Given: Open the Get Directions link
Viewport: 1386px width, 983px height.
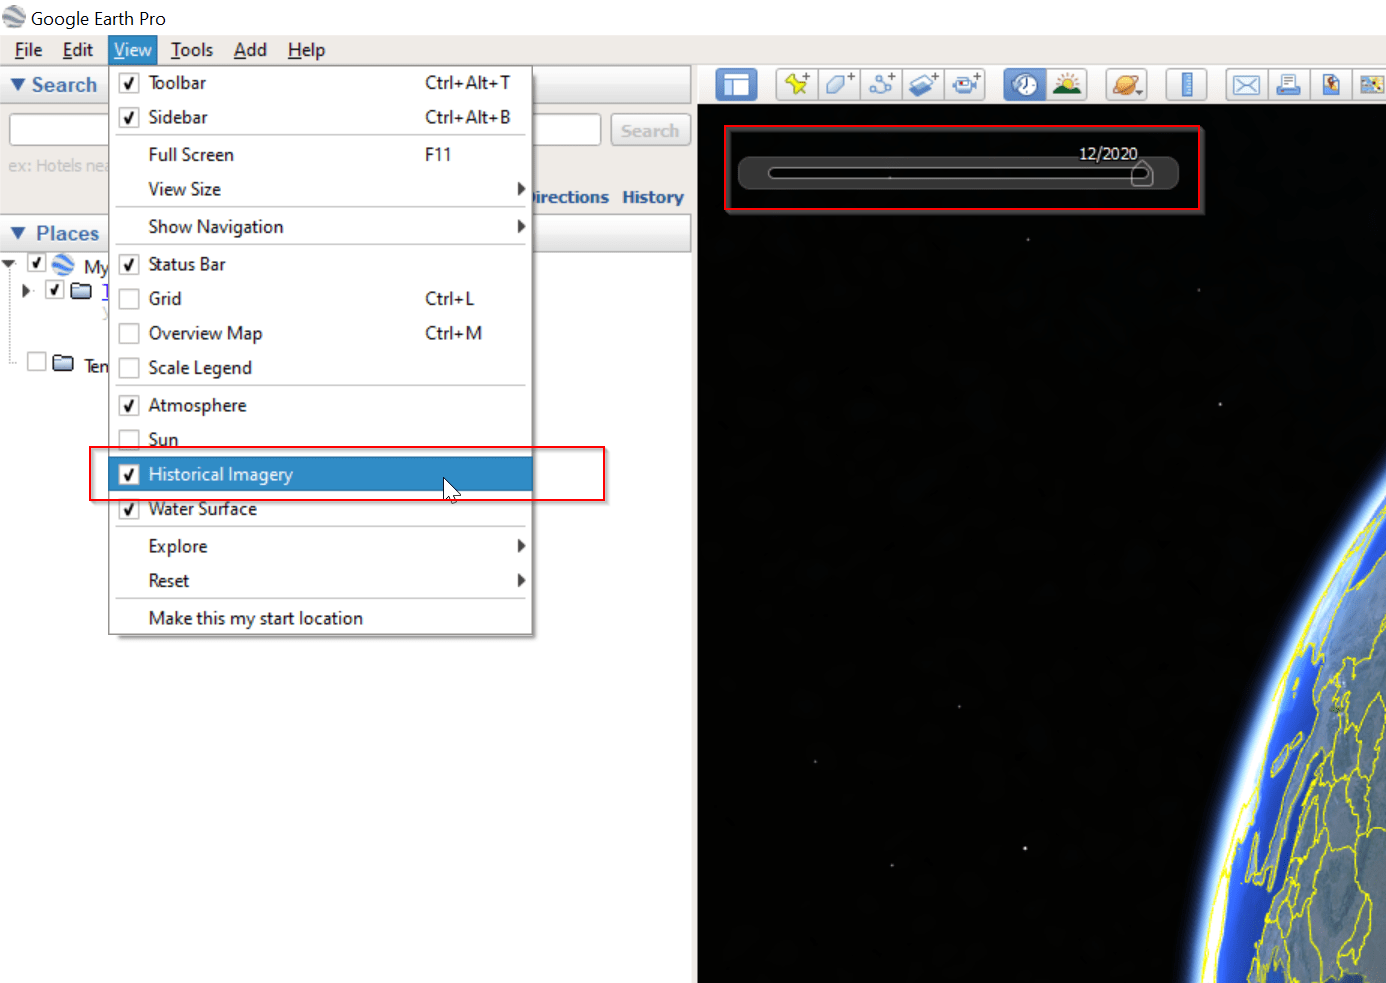Looking at the screenshot, I should click(x=570, y=197).
